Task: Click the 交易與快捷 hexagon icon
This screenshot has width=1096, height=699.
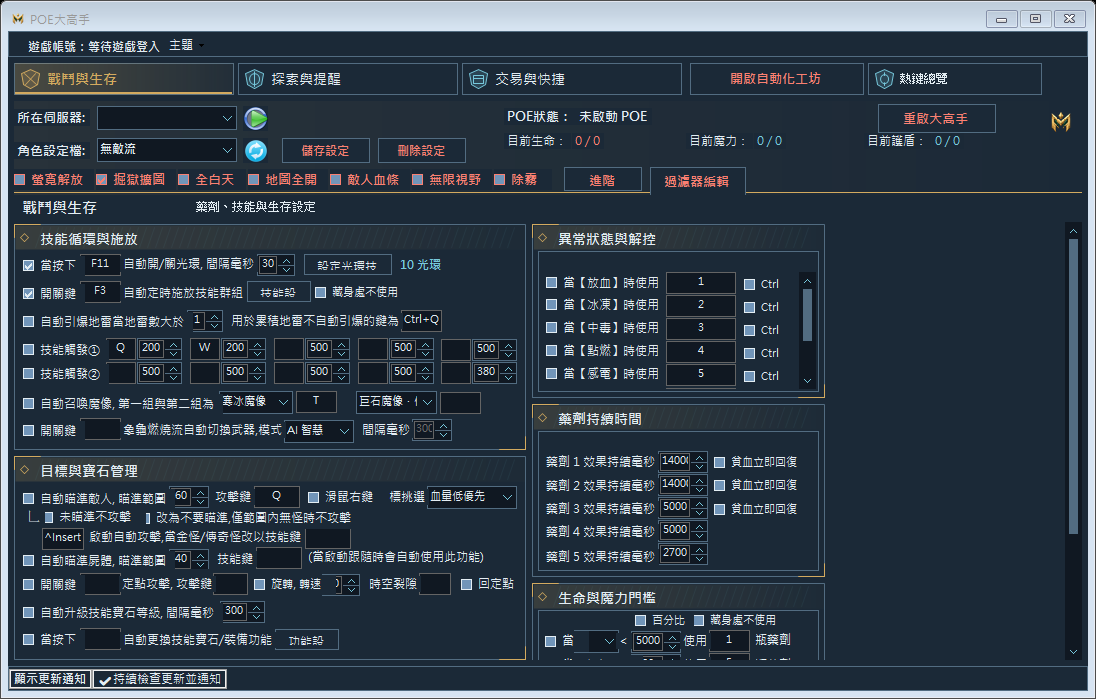Action: click(478, 79)
